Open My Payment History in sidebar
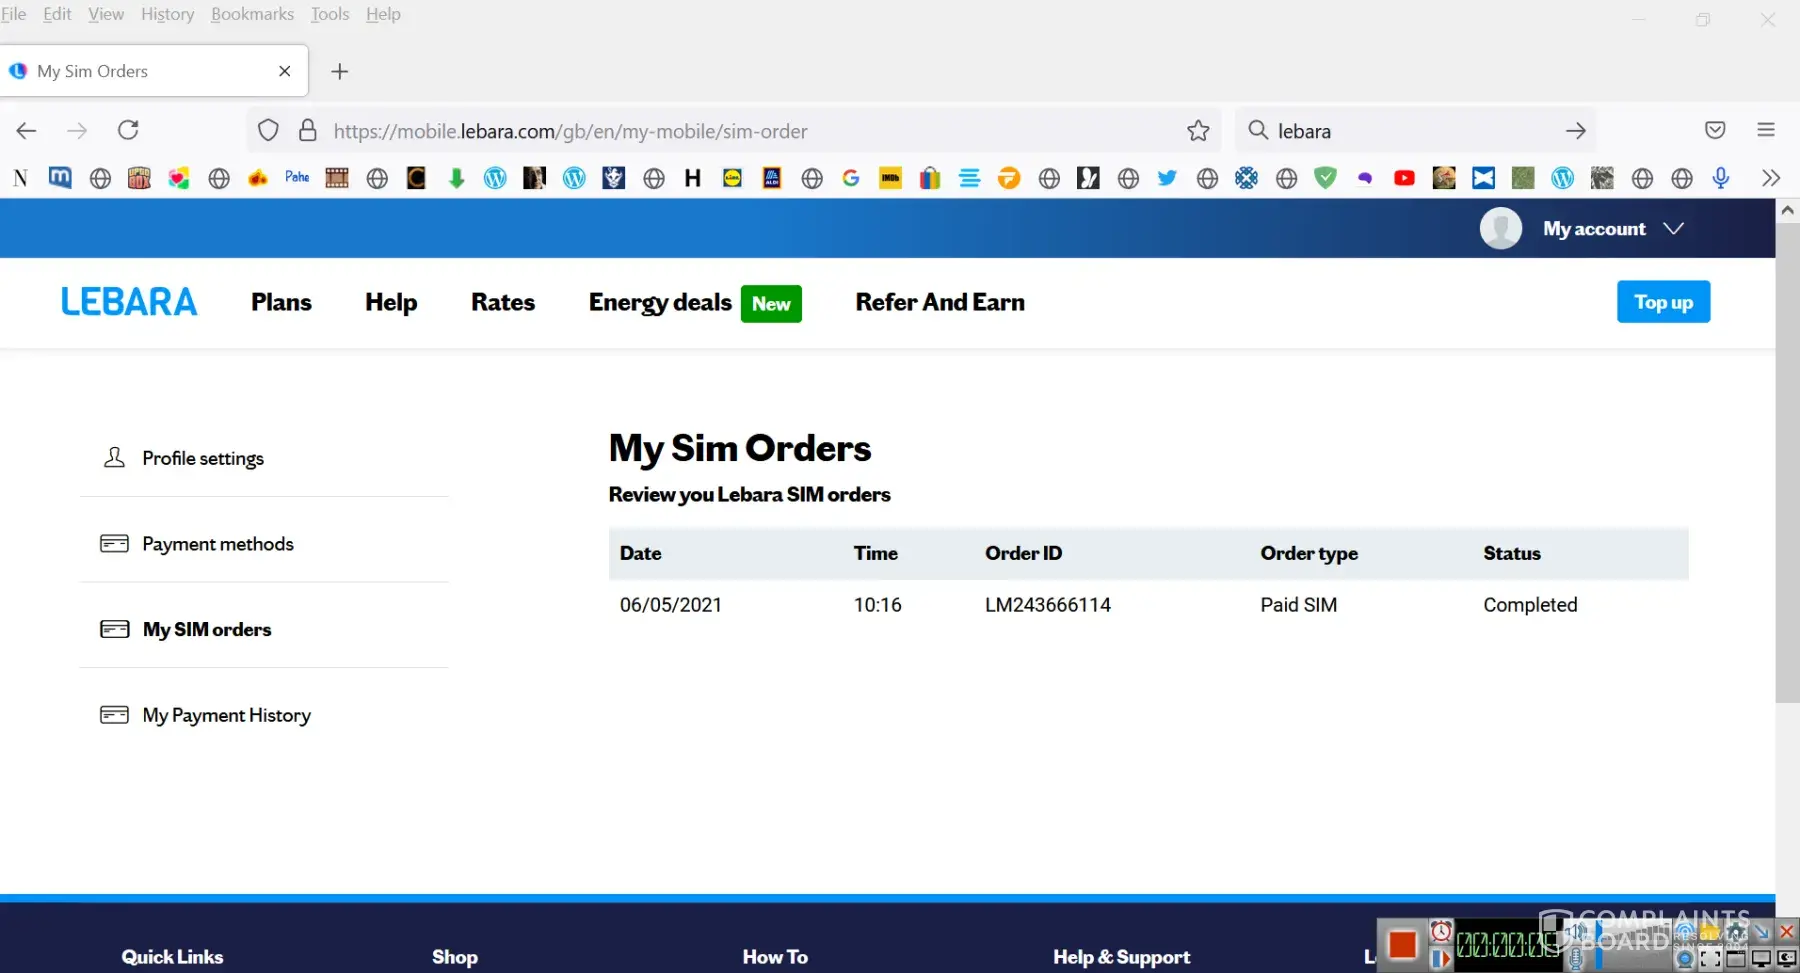1800x973 pixels. point(226,715)
